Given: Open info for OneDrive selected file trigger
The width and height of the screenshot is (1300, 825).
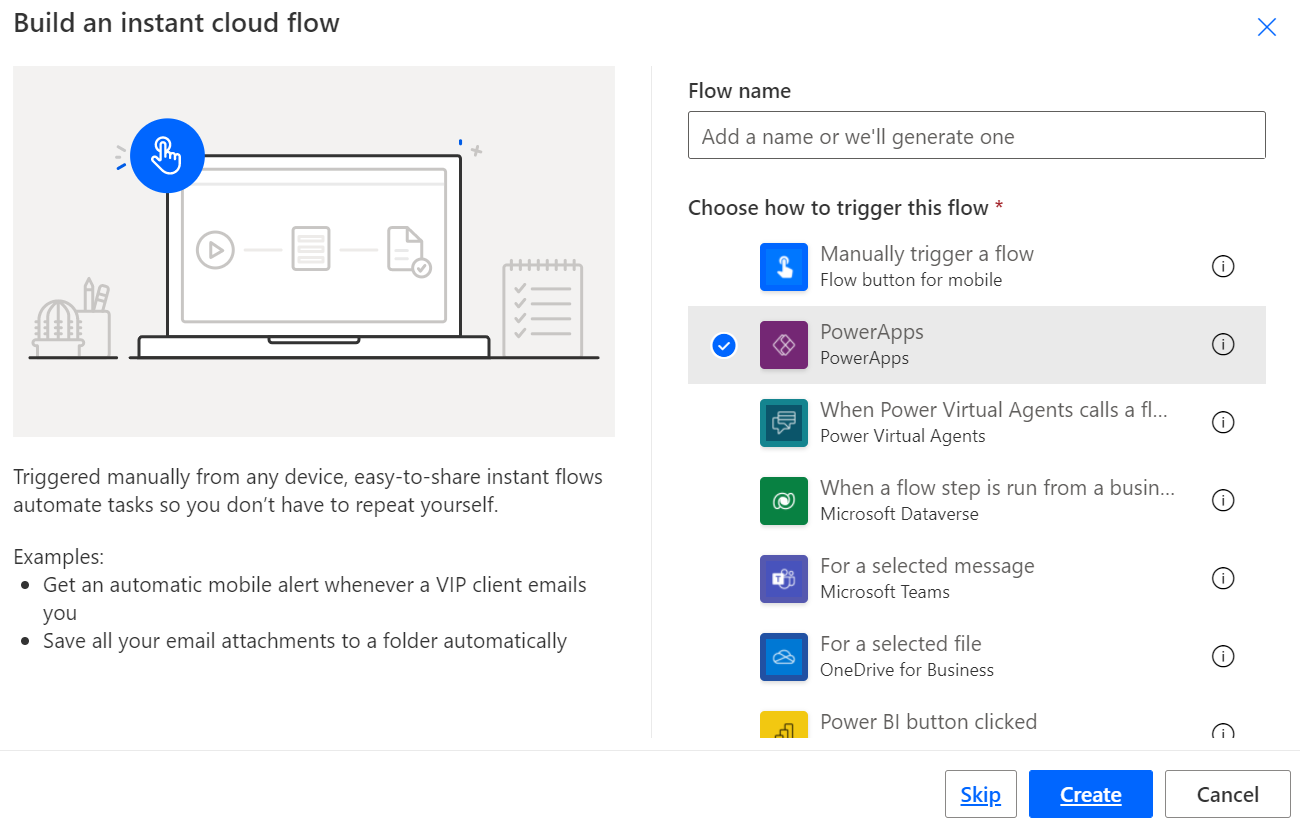Looking at the screenshot, I should tap(1223, 656).
